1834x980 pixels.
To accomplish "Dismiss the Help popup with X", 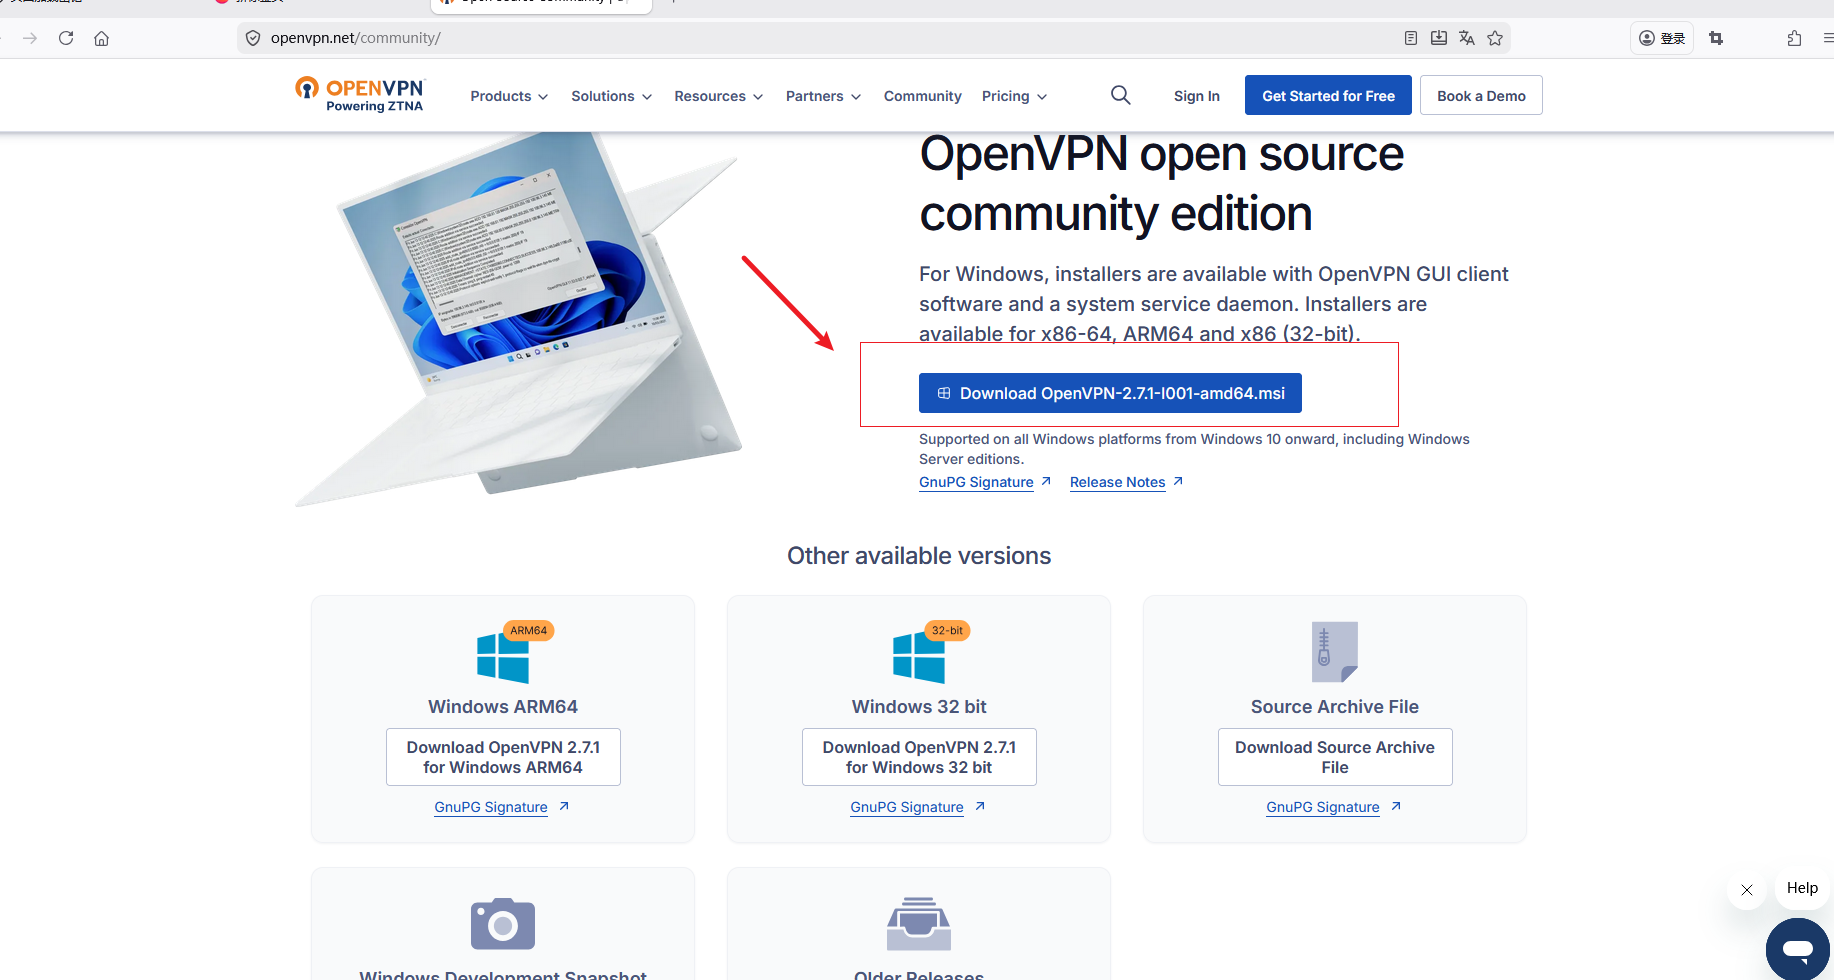I will pos(1747,890).
